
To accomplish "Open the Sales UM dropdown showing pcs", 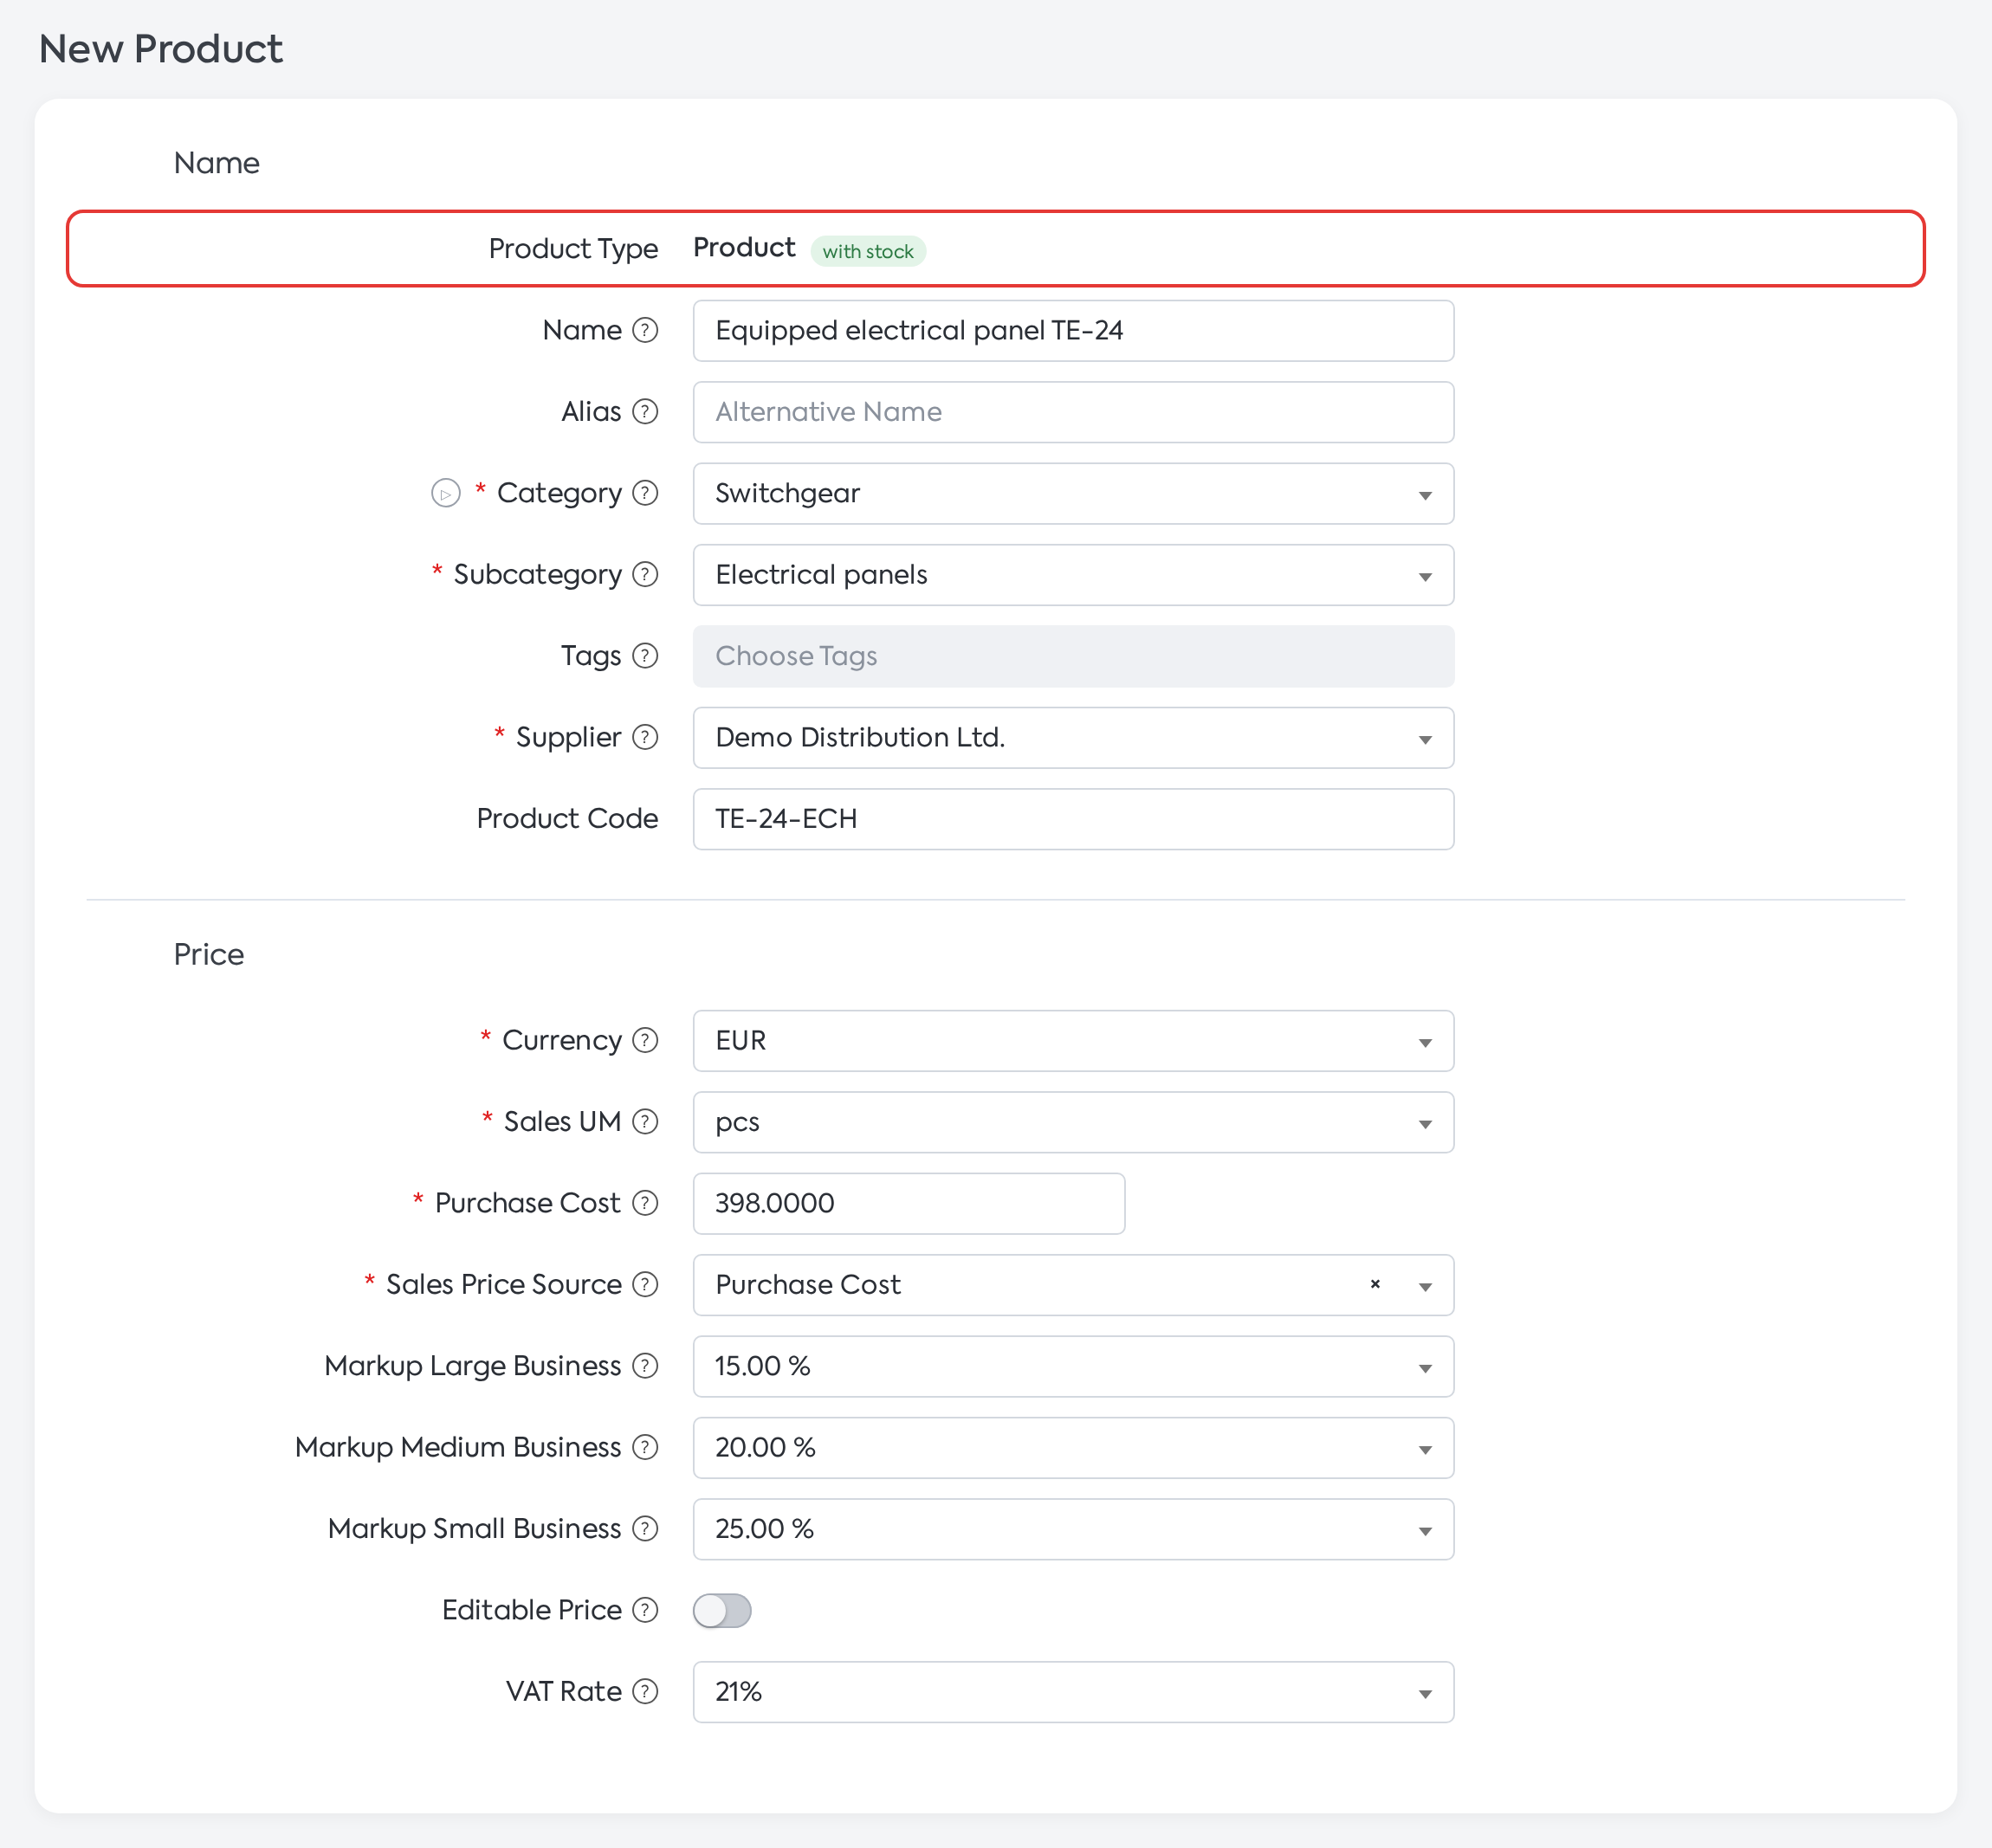I will 1073,1122.
